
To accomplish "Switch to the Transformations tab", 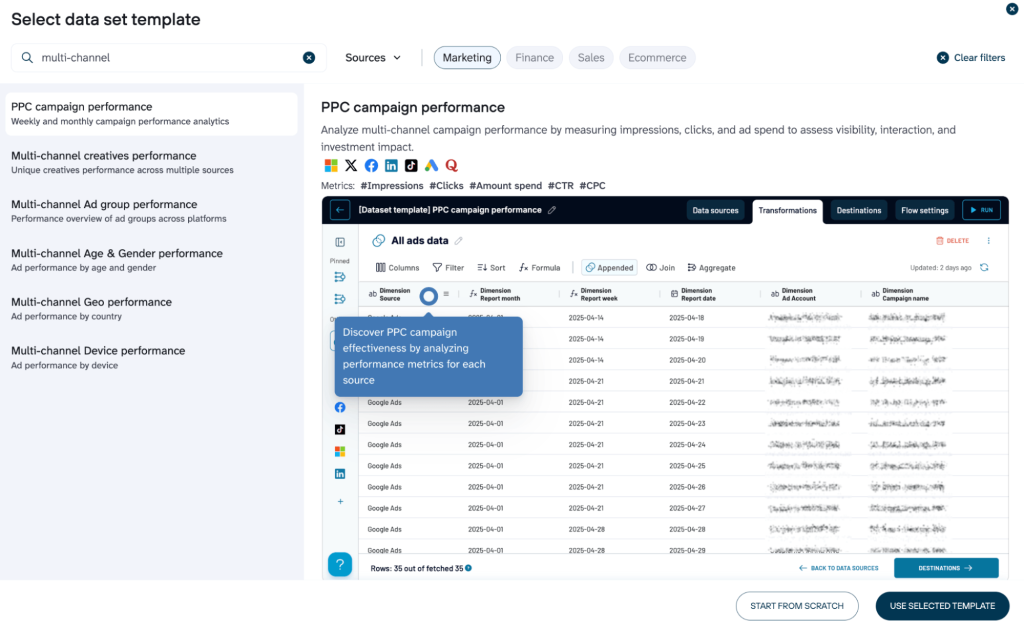I will pyautogui.click(x=787, y=210).
